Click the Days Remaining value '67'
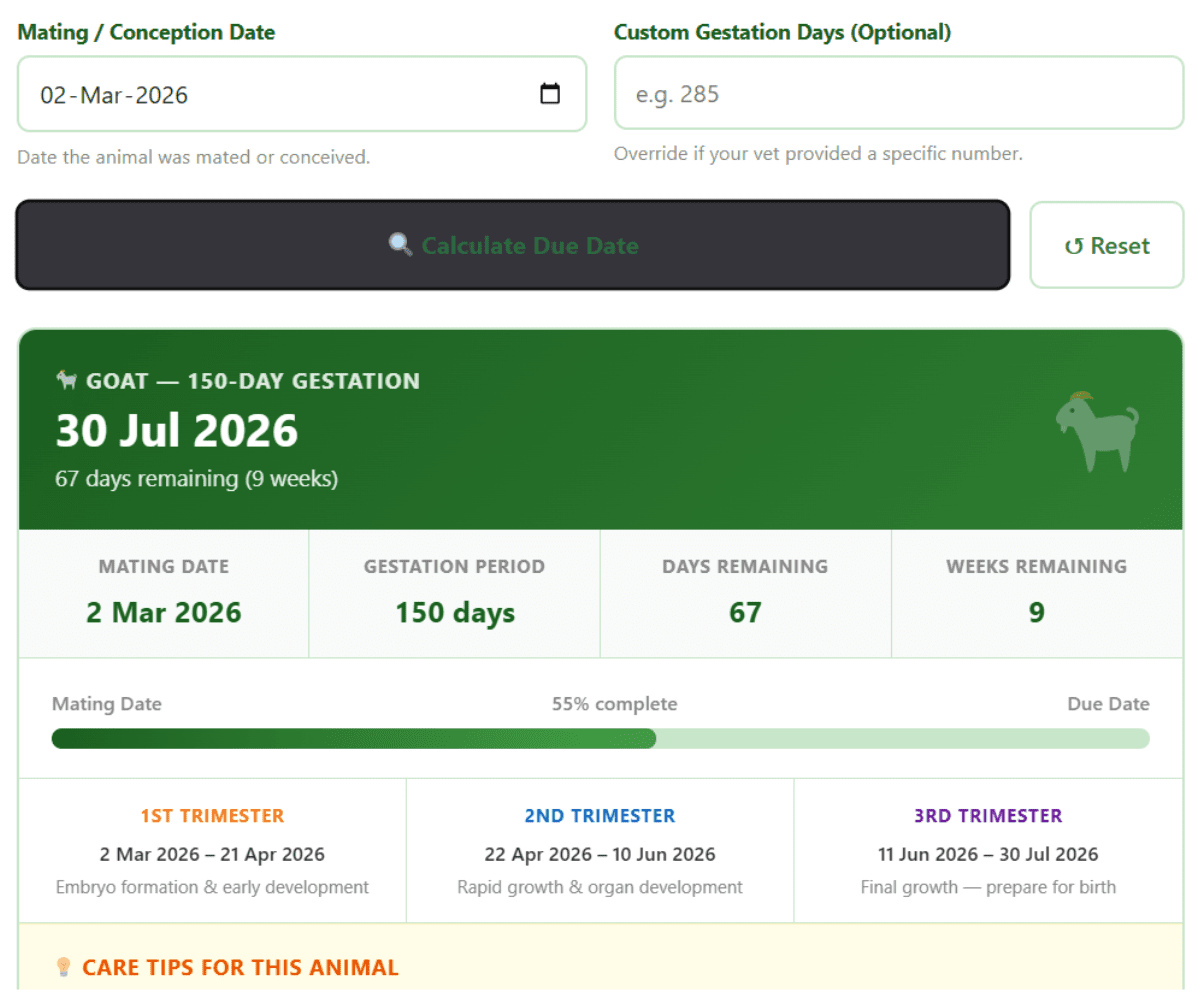 tap(745, 612)
